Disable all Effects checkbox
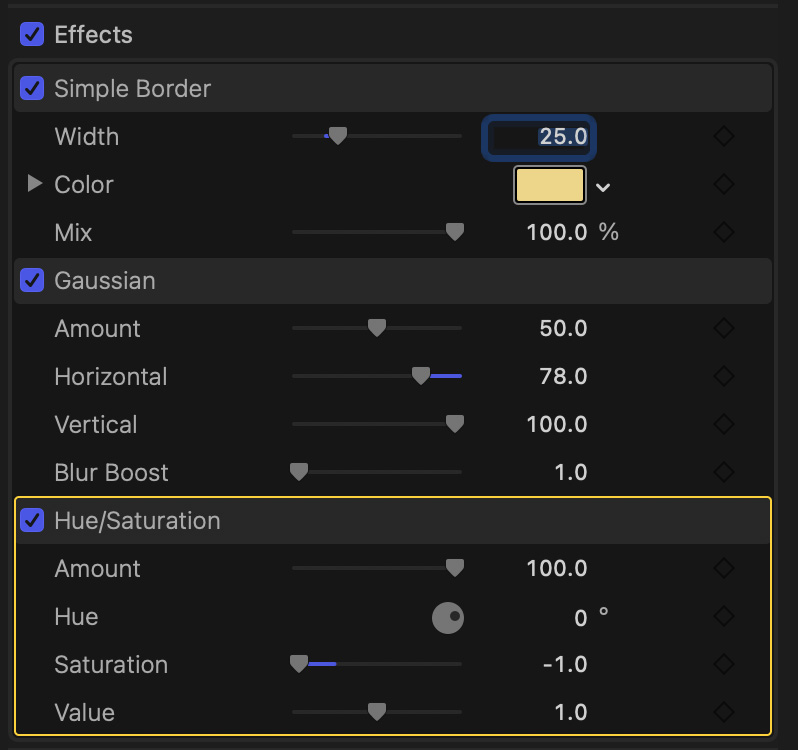 pyautogui.click(x=32, y=35)
